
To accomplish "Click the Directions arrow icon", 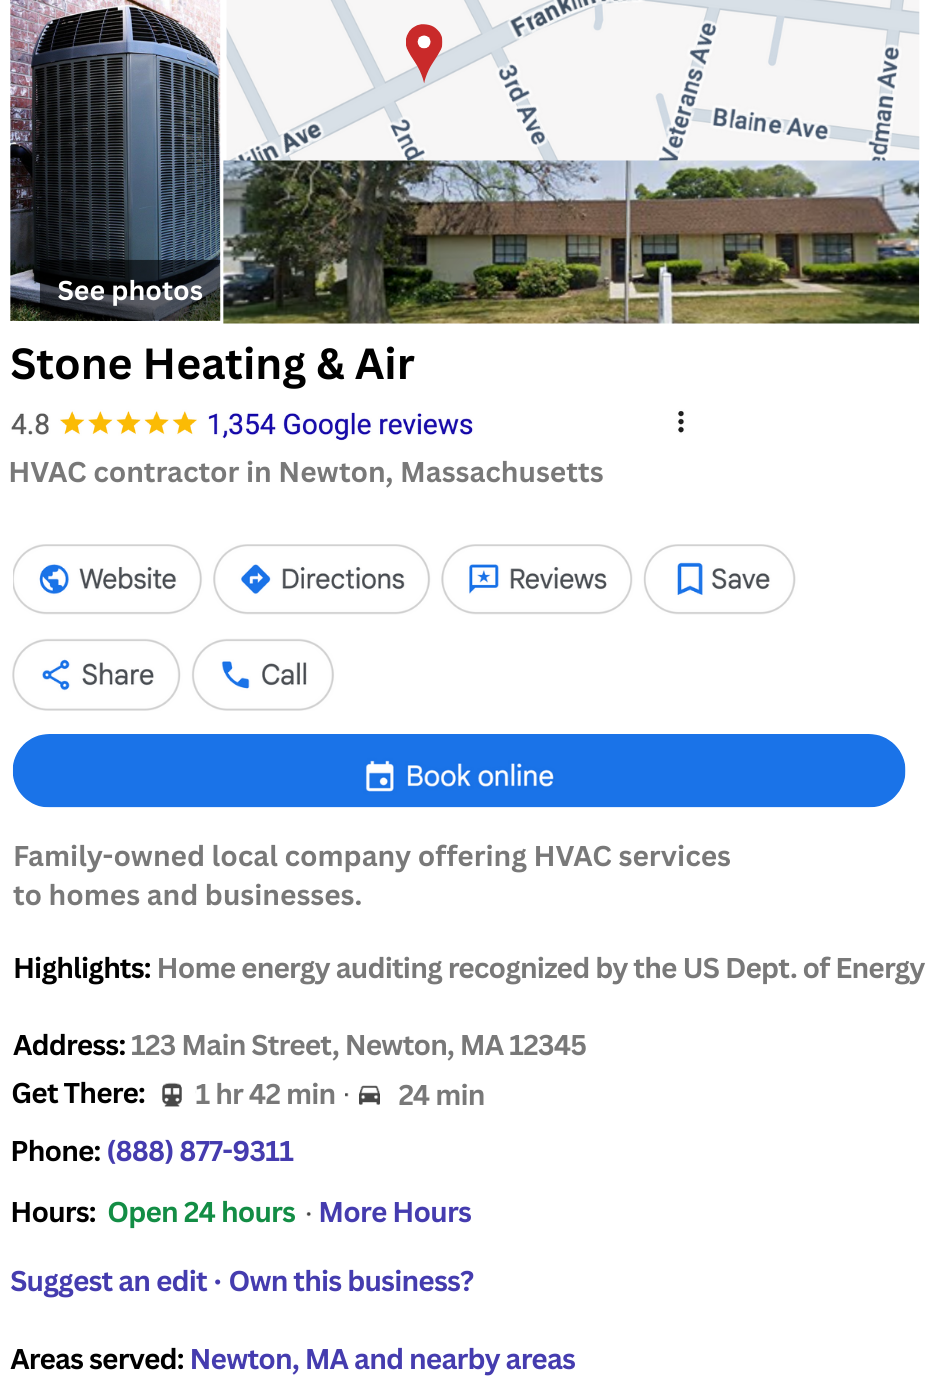I will tap(256, 579).
